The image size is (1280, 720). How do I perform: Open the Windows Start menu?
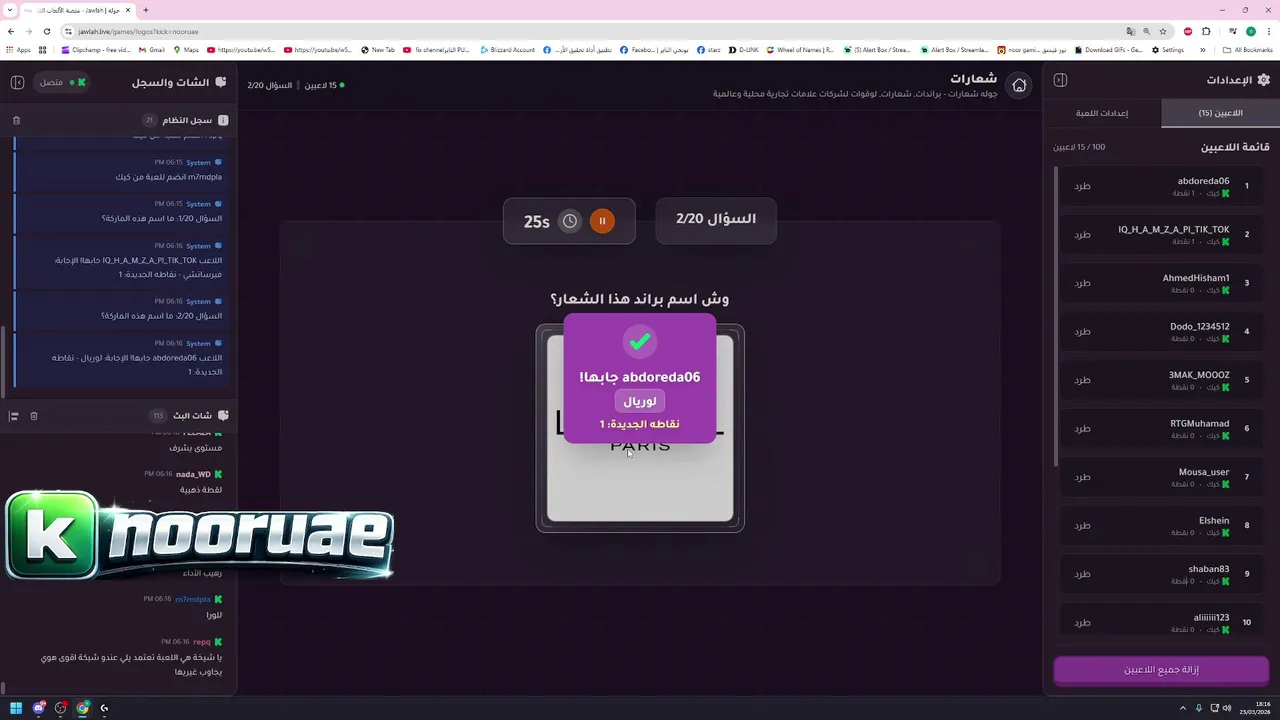(x=16, y=708)
